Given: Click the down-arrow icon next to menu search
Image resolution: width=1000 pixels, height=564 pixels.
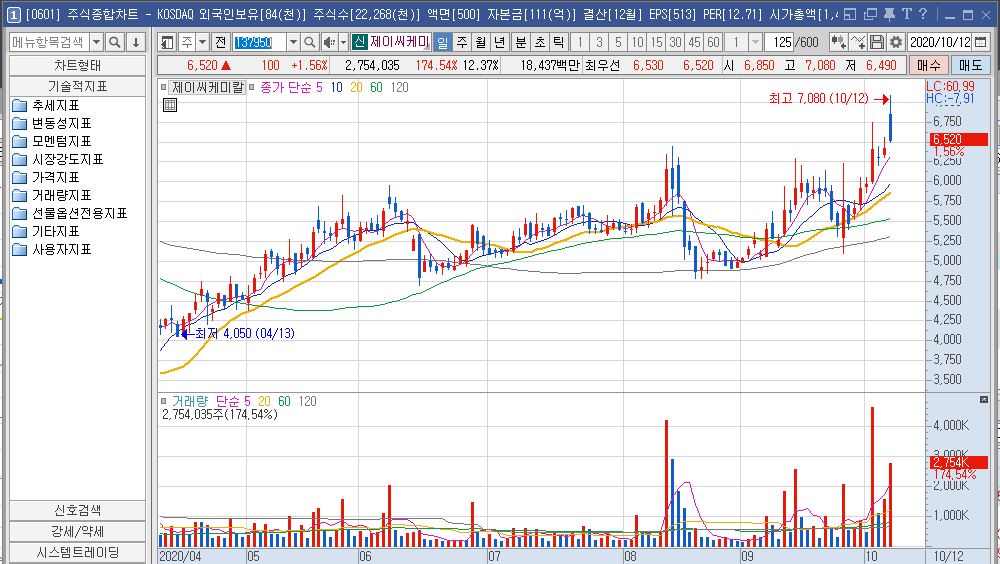Looking at the screenshot, I should point(136,43).
